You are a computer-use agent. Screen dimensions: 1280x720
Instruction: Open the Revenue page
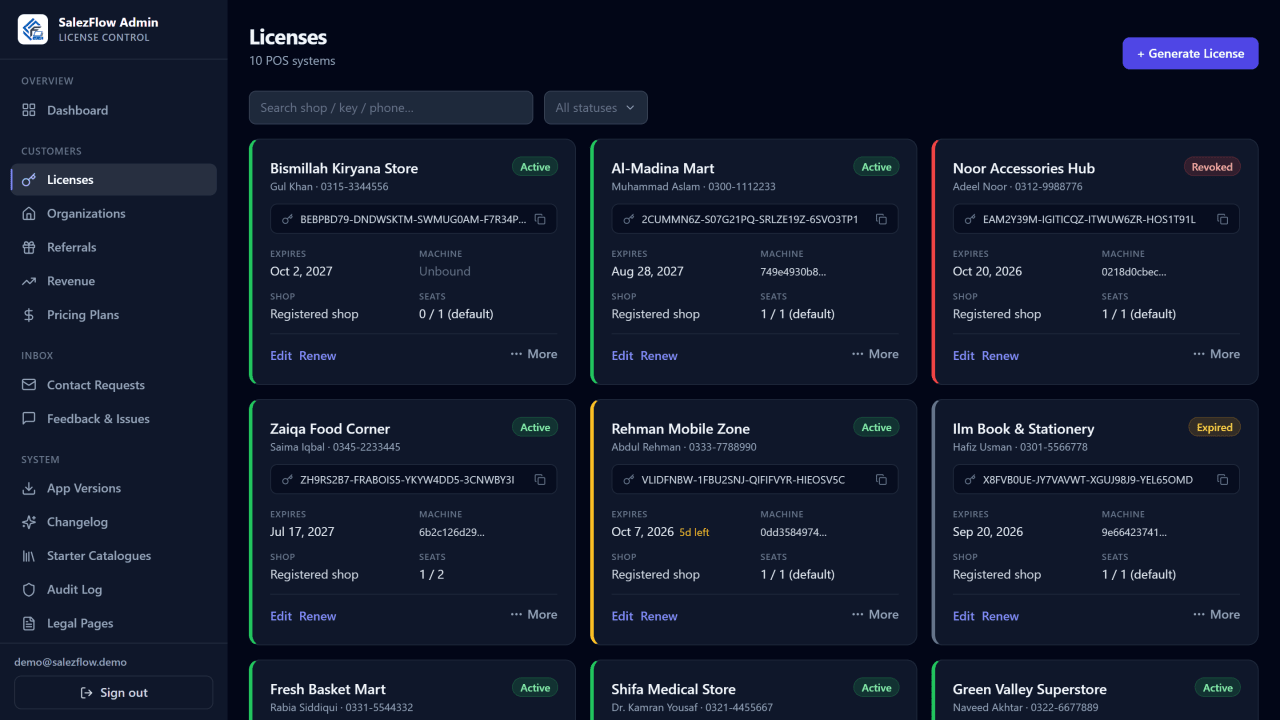pyautogui.click(x=114, y=281)
